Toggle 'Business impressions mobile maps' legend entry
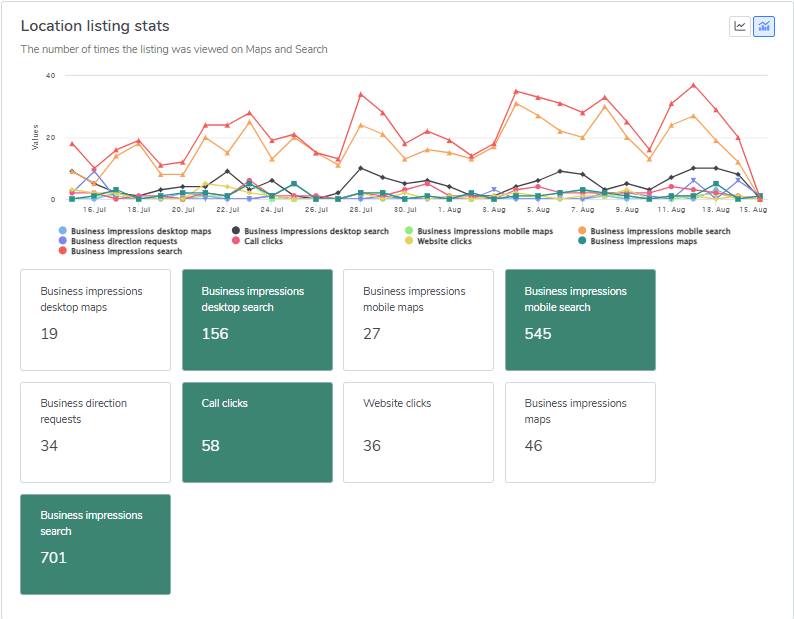Viewport: 794px width, 619px height. click(x=485, y=231)
